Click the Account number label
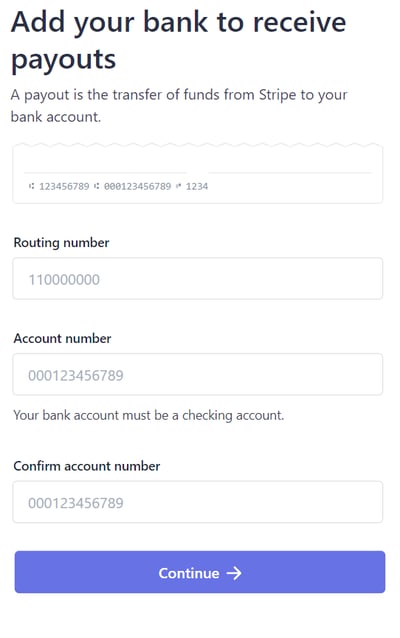 pyautogui.click(x=62, y=339)
